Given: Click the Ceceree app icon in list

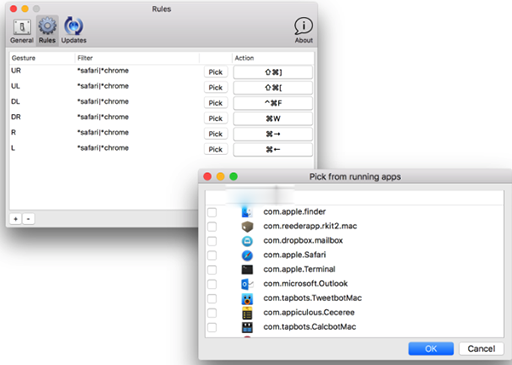Looking at the screenshot, I should [x=247, y=313].
